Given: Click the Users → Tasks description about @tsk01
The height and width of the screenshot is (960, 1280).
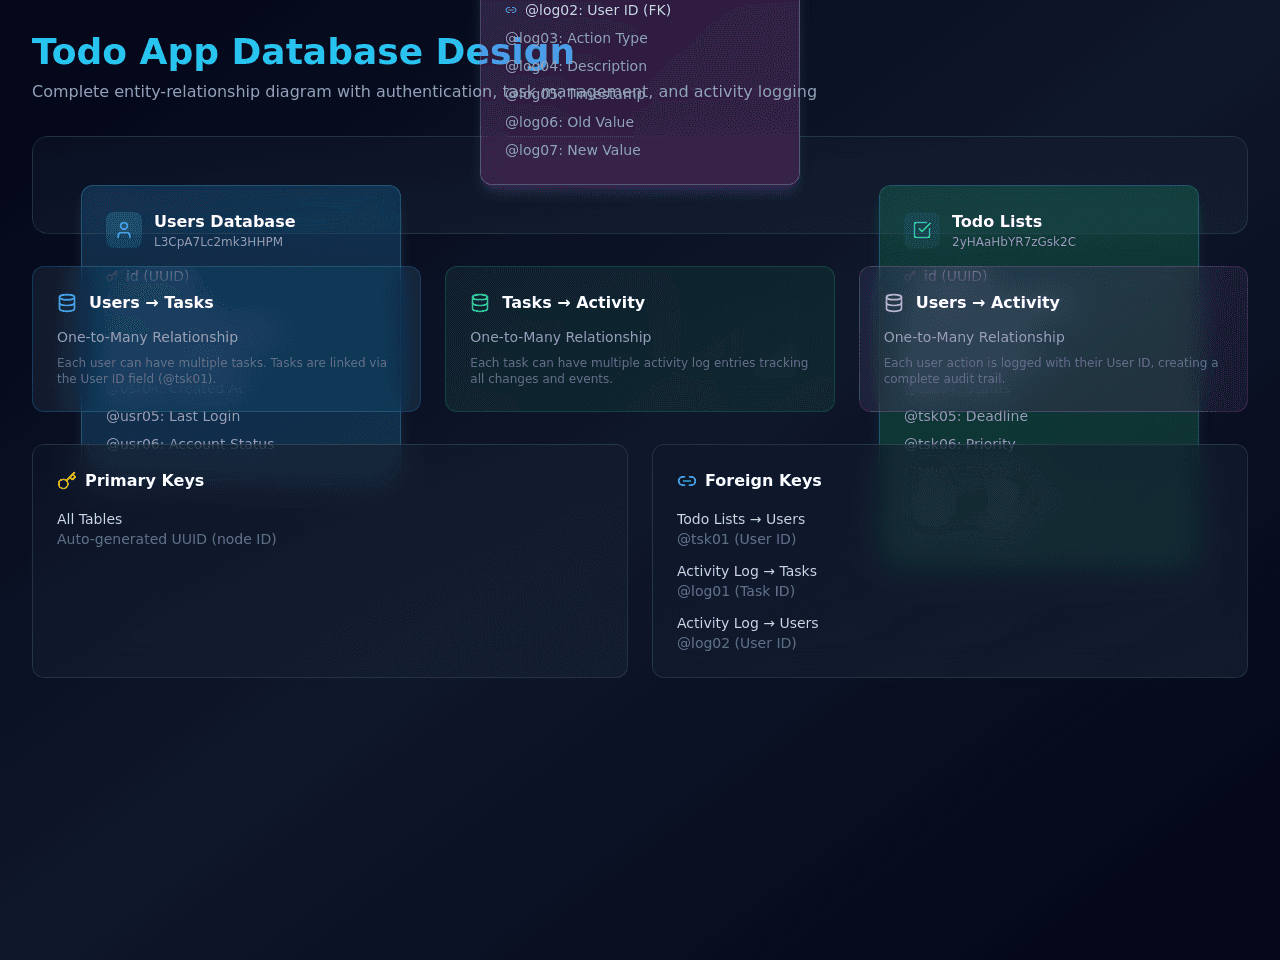Looking at the screenshot, I should click(x=222, y=371).
